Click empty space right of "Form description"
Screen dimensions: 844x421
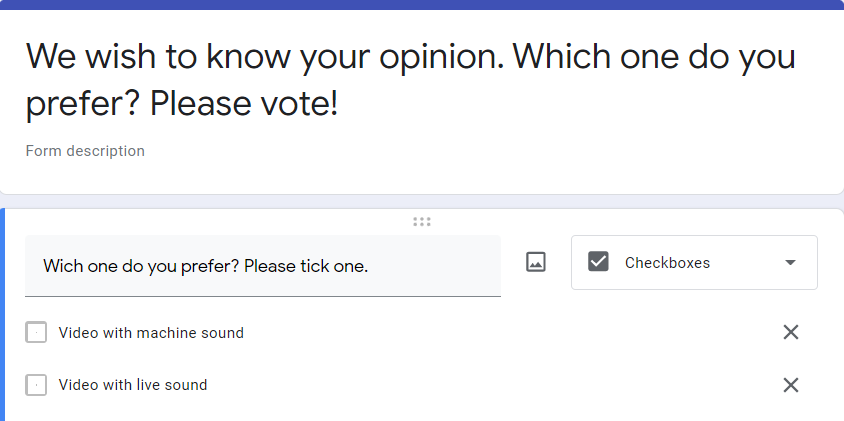tap(450, 151)
